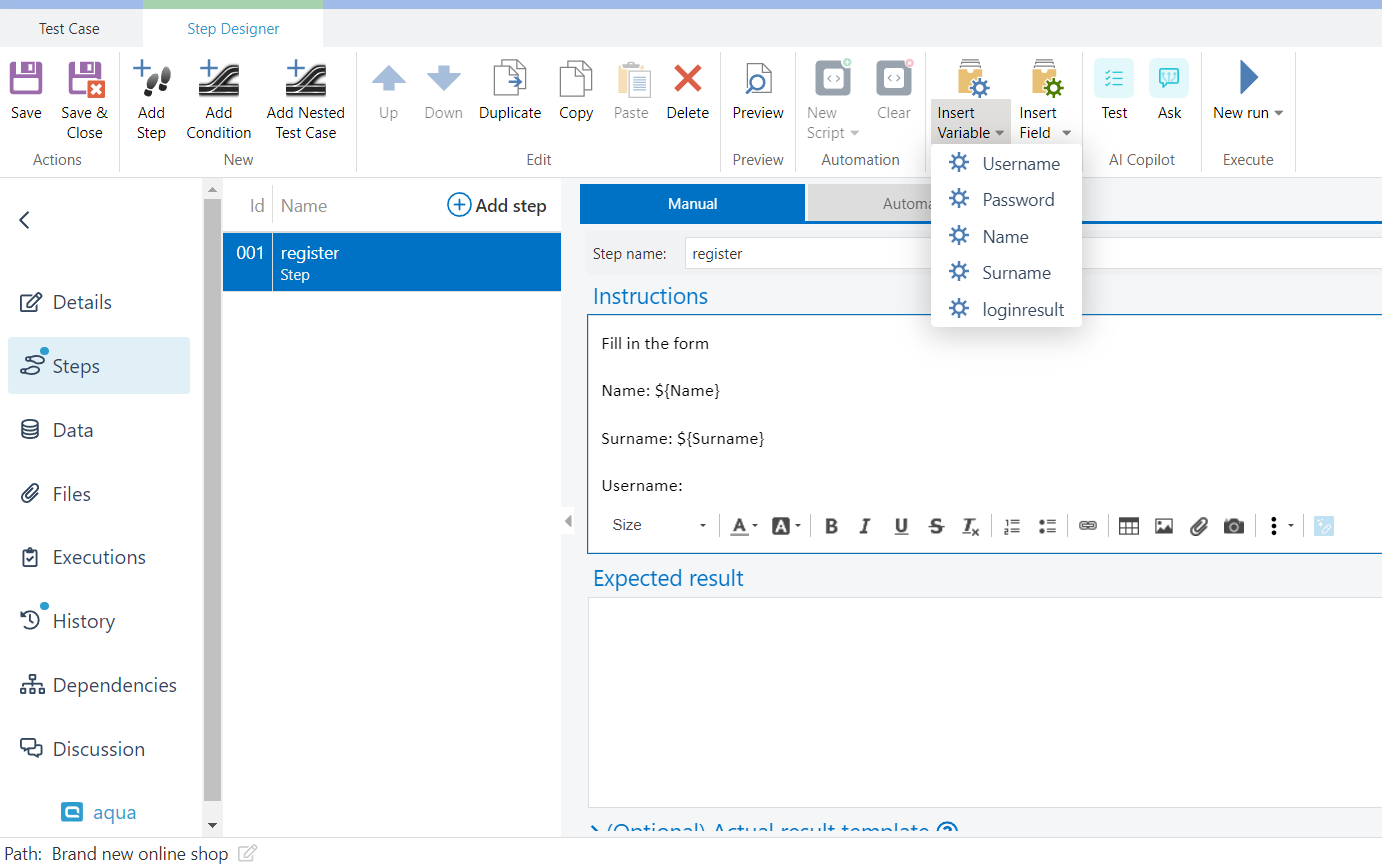
Task: Insert a table in the instructions editor
Action: click(1129, 526)
